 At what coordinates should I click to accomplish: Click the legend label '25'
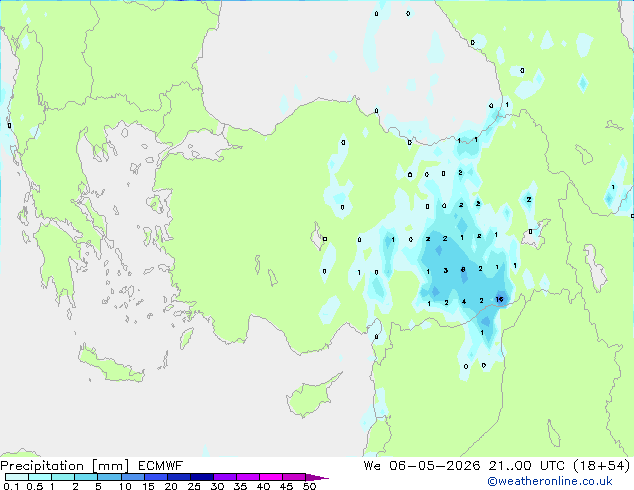(194, 486)
